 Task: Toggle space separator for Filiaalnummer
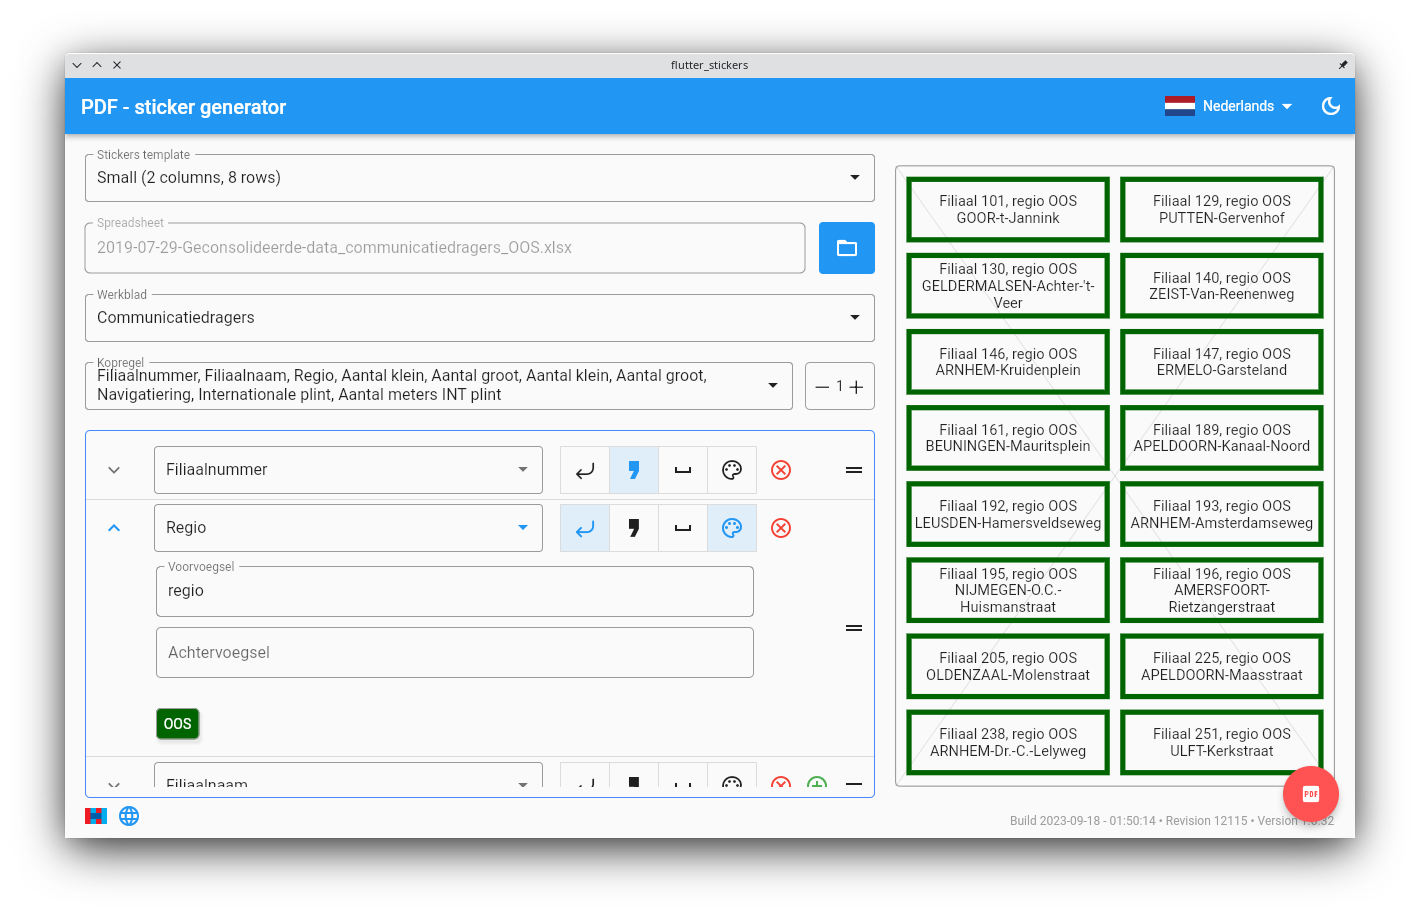click(683, 470)
